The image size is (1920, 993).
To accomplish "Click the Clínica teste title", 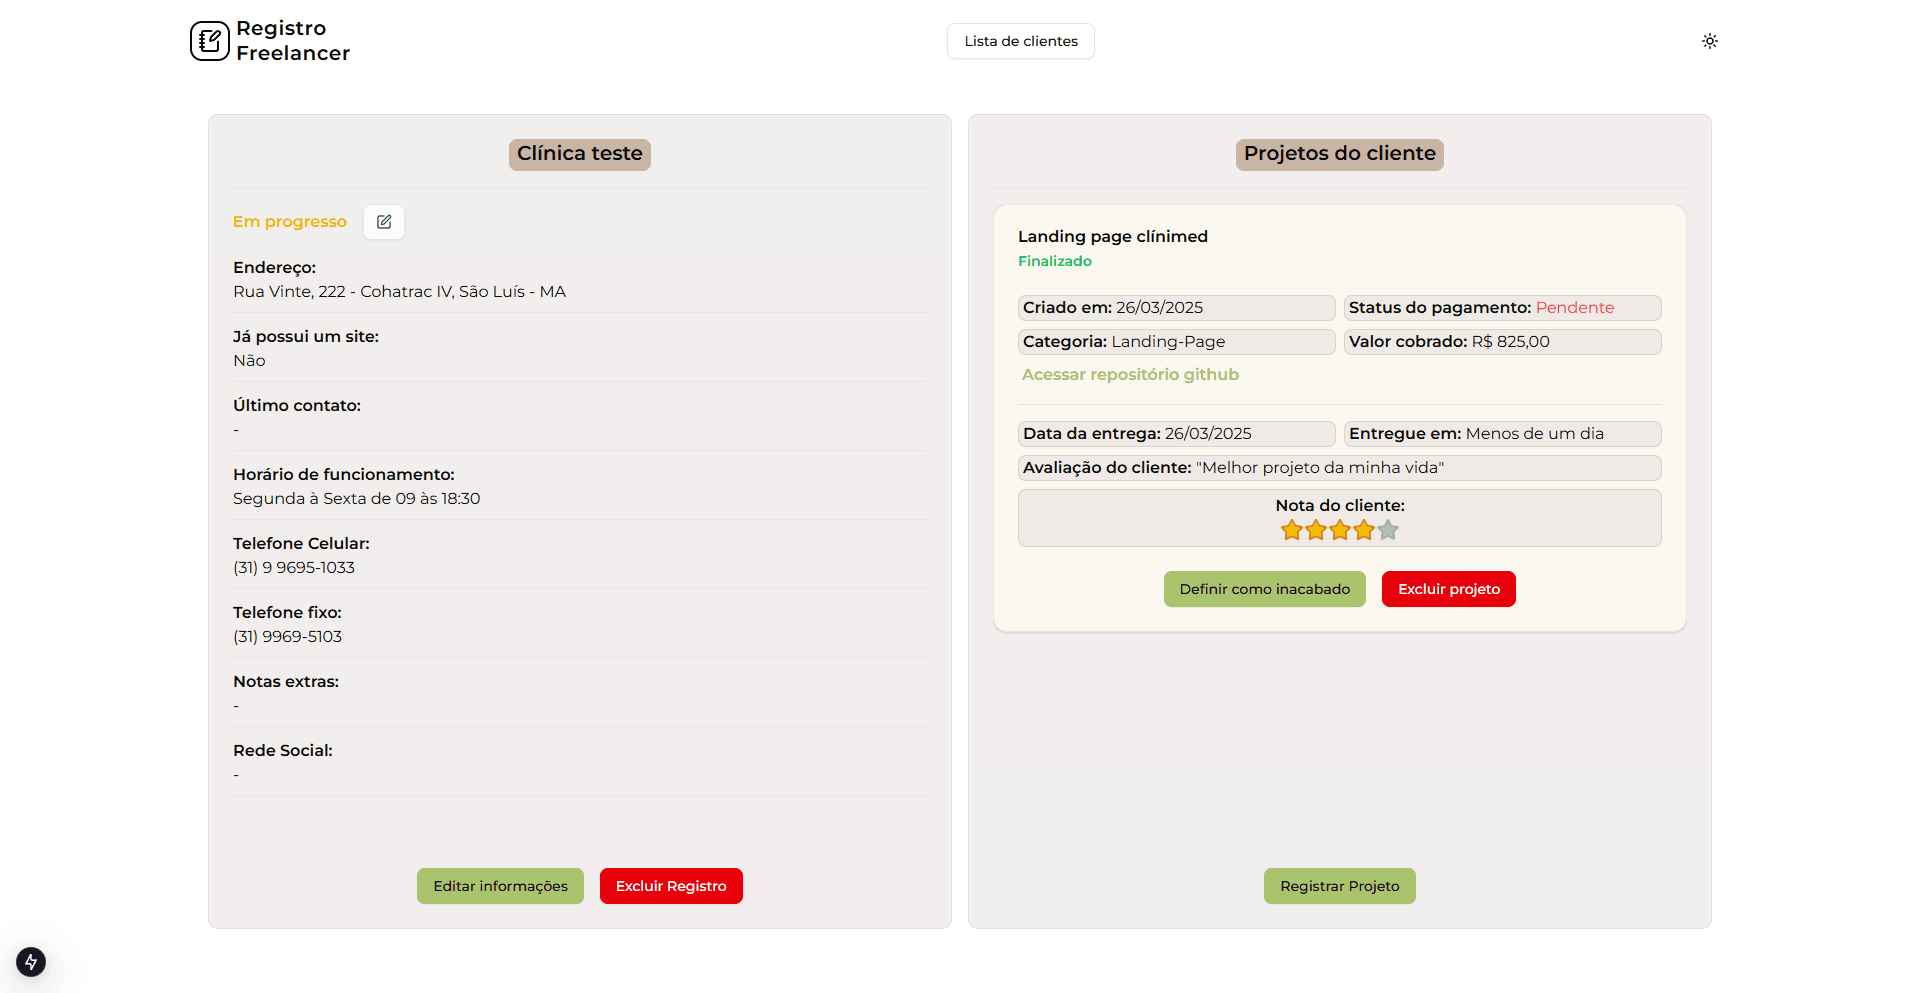I will point(579,154).
